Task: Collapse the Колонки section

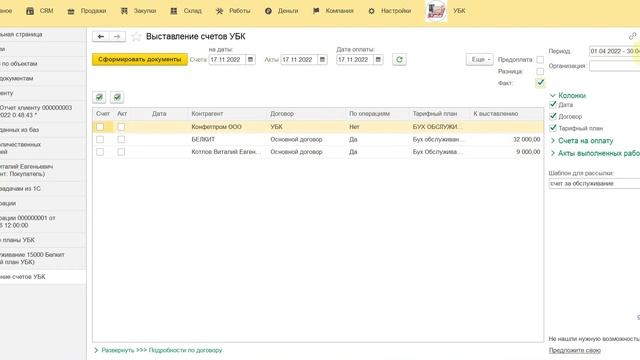Action: point(568,96)
